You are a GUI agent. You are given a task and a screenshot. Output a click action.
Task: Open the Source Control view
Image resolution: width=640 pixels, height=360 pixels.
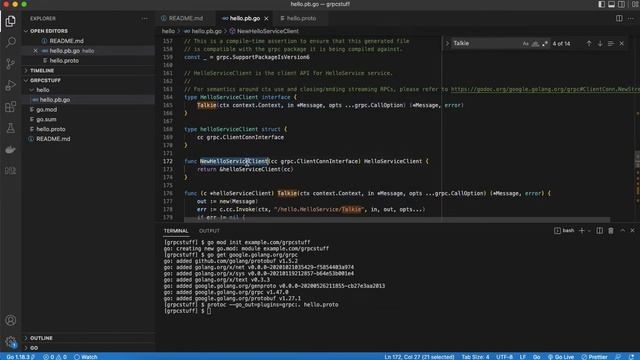click(x=11, y=64)
